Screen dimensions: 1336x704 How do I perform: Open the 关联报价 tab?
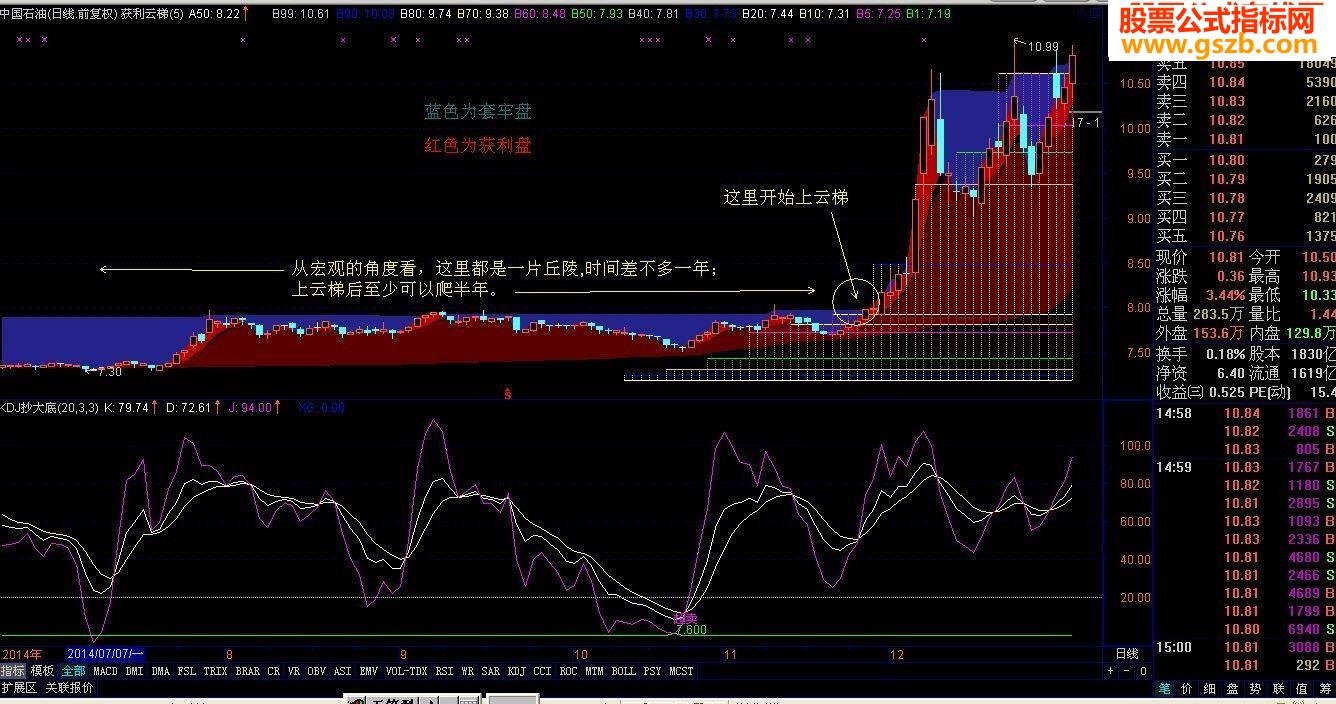point(69,687)
